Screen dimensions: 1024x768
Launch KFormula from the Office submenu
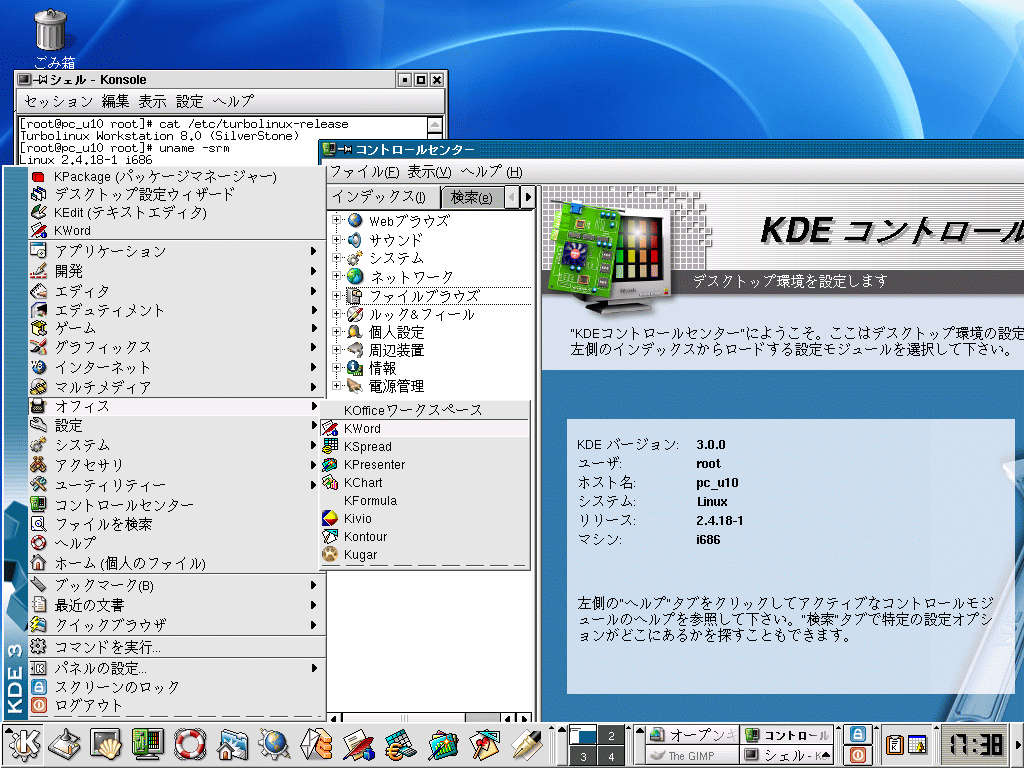coord(424,501)
